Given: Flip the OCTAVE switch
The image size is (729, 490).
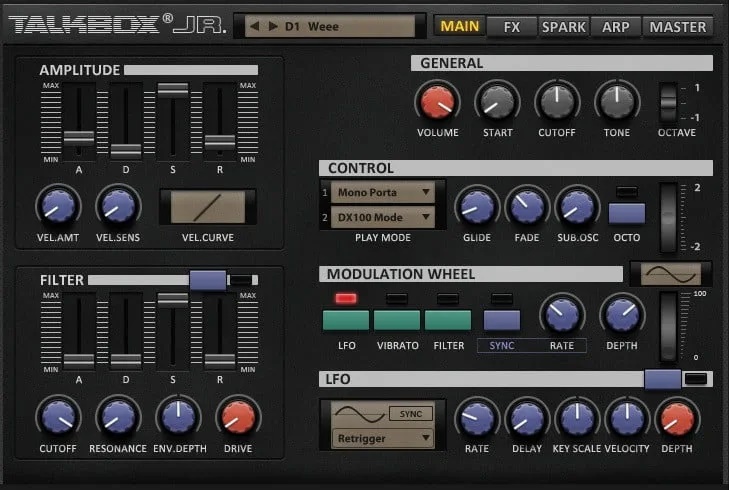Looking at the screenshot, I should click(x=669, y=102).
